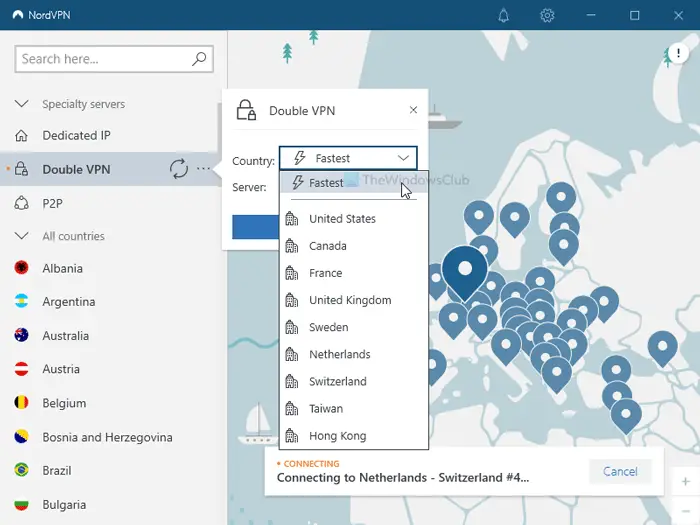Open the Double VPN three-dots menu
700x525 pixels.
click(204, 169)
